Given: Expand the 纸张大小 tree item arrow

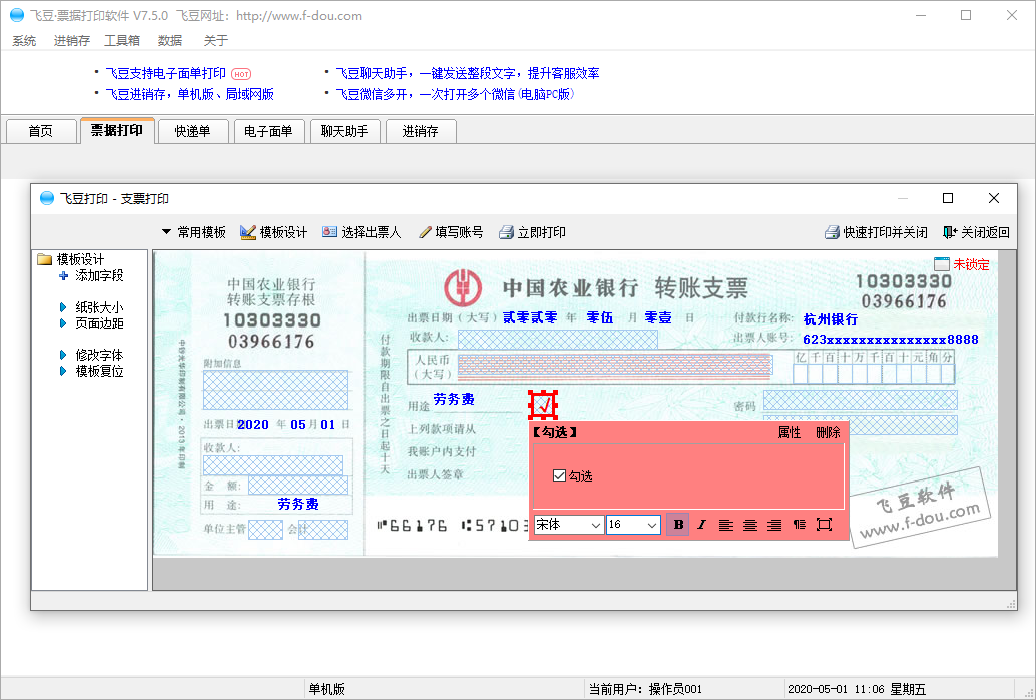Looking at the screenshot, I should [63, 307].
